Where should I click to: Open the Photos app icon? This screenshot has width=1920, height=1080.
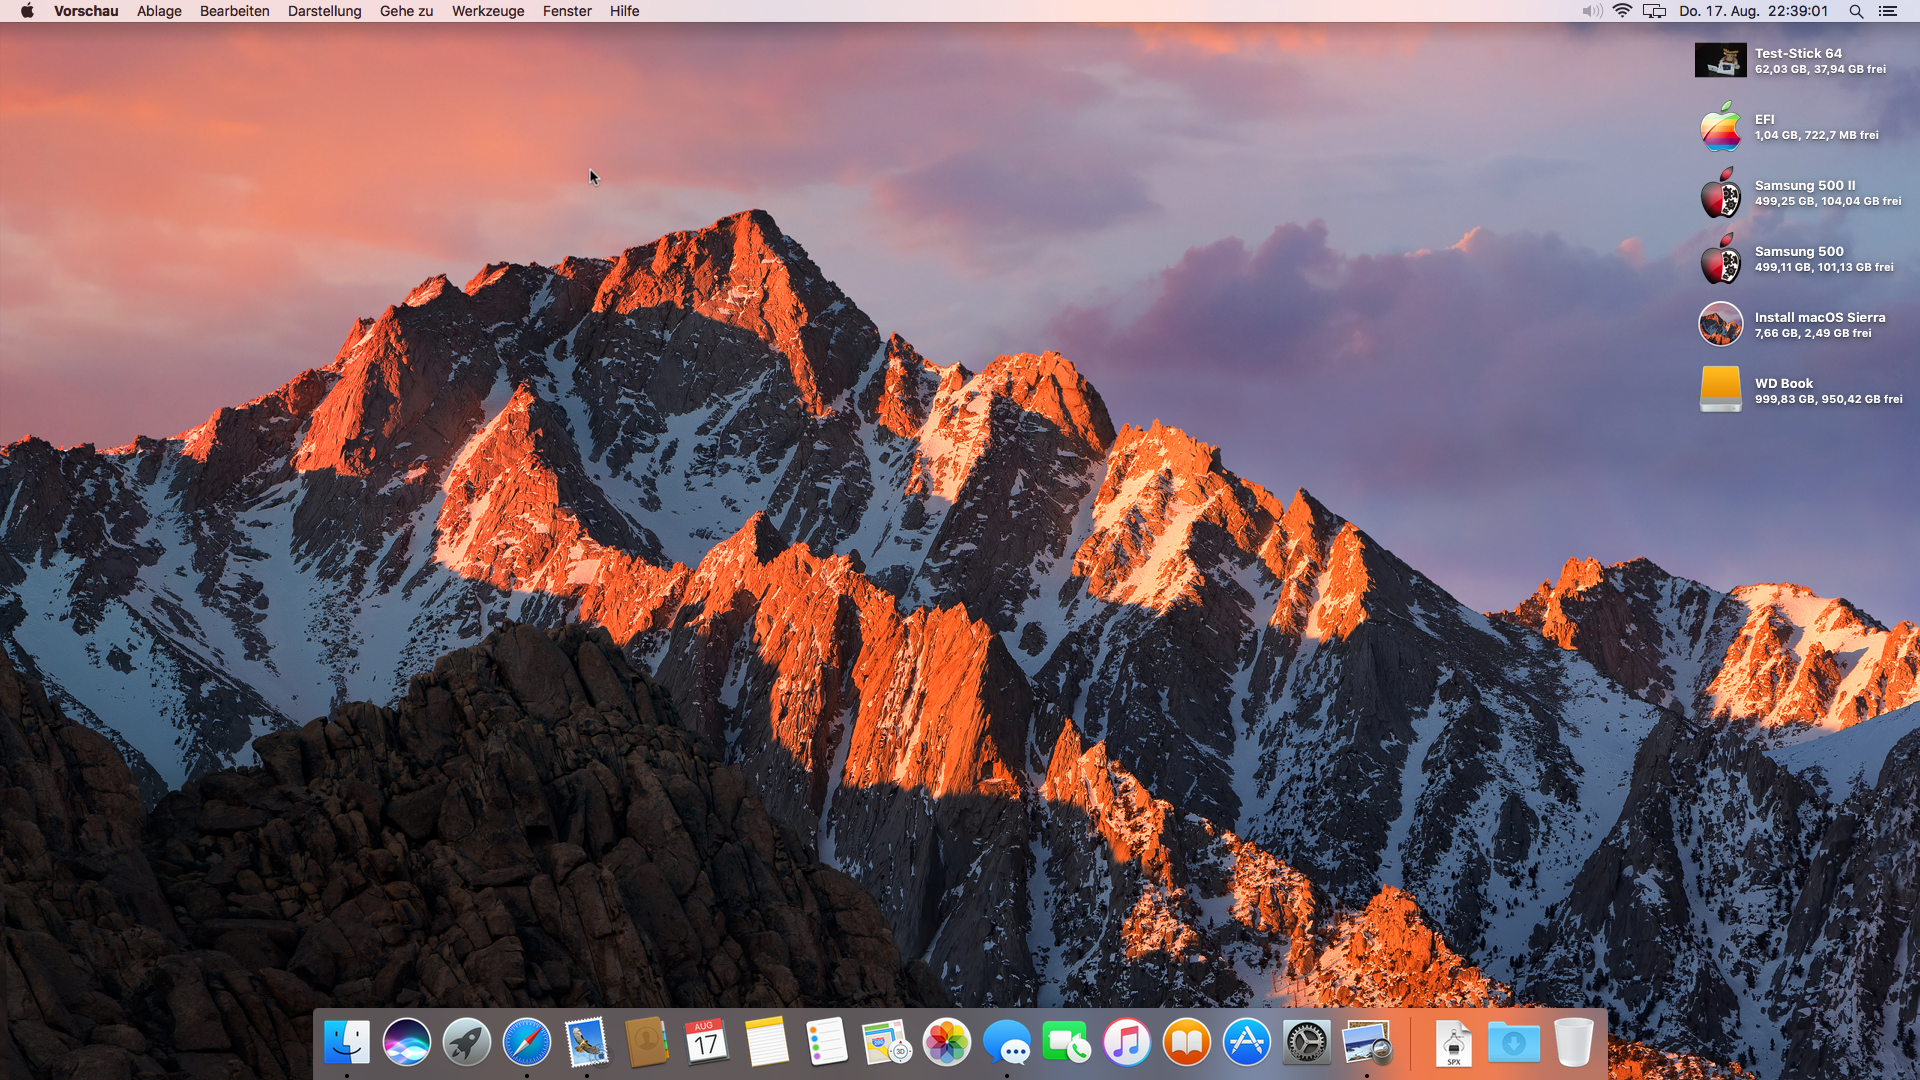(947, 1043)
